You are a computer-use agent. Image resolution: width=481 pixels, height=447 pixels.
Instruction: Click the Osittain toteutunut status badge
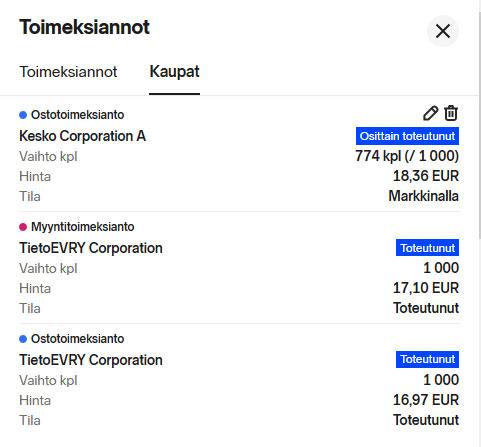click(x=407, y=136)
